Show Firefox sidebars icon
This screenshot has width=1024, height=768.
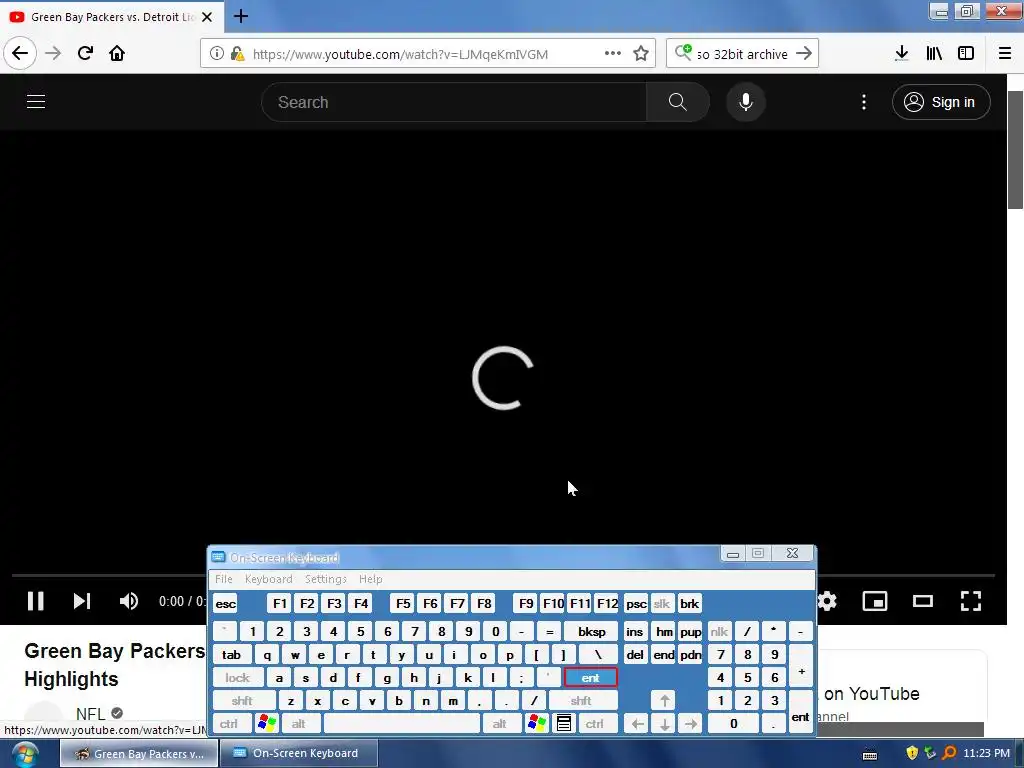(x=966, y=53)
